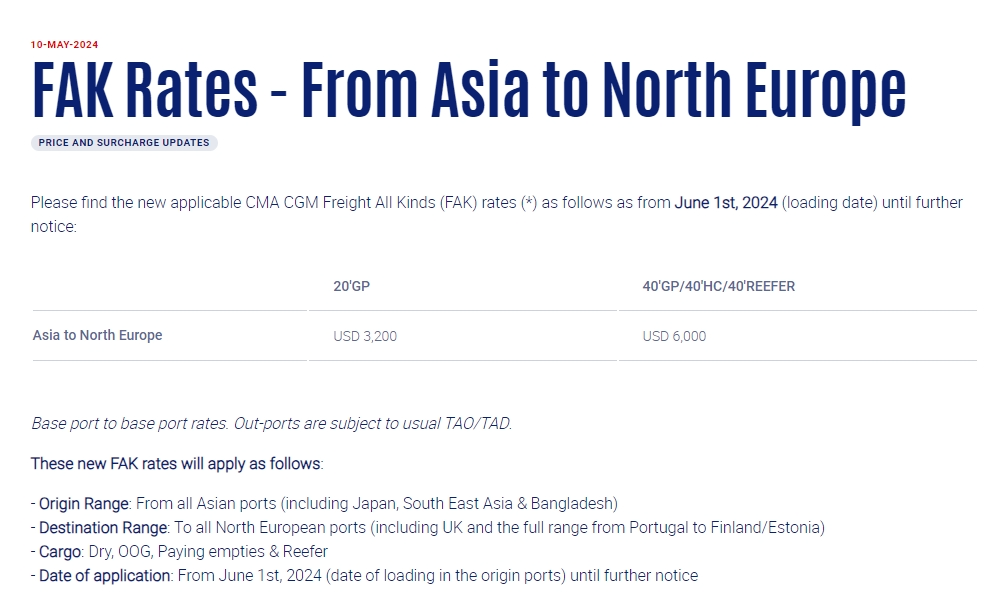This screenshot has width=996, height=615.
Task: Click bold June 1st, 2024 in intro paragraph
Action: [x=726, y=203]
